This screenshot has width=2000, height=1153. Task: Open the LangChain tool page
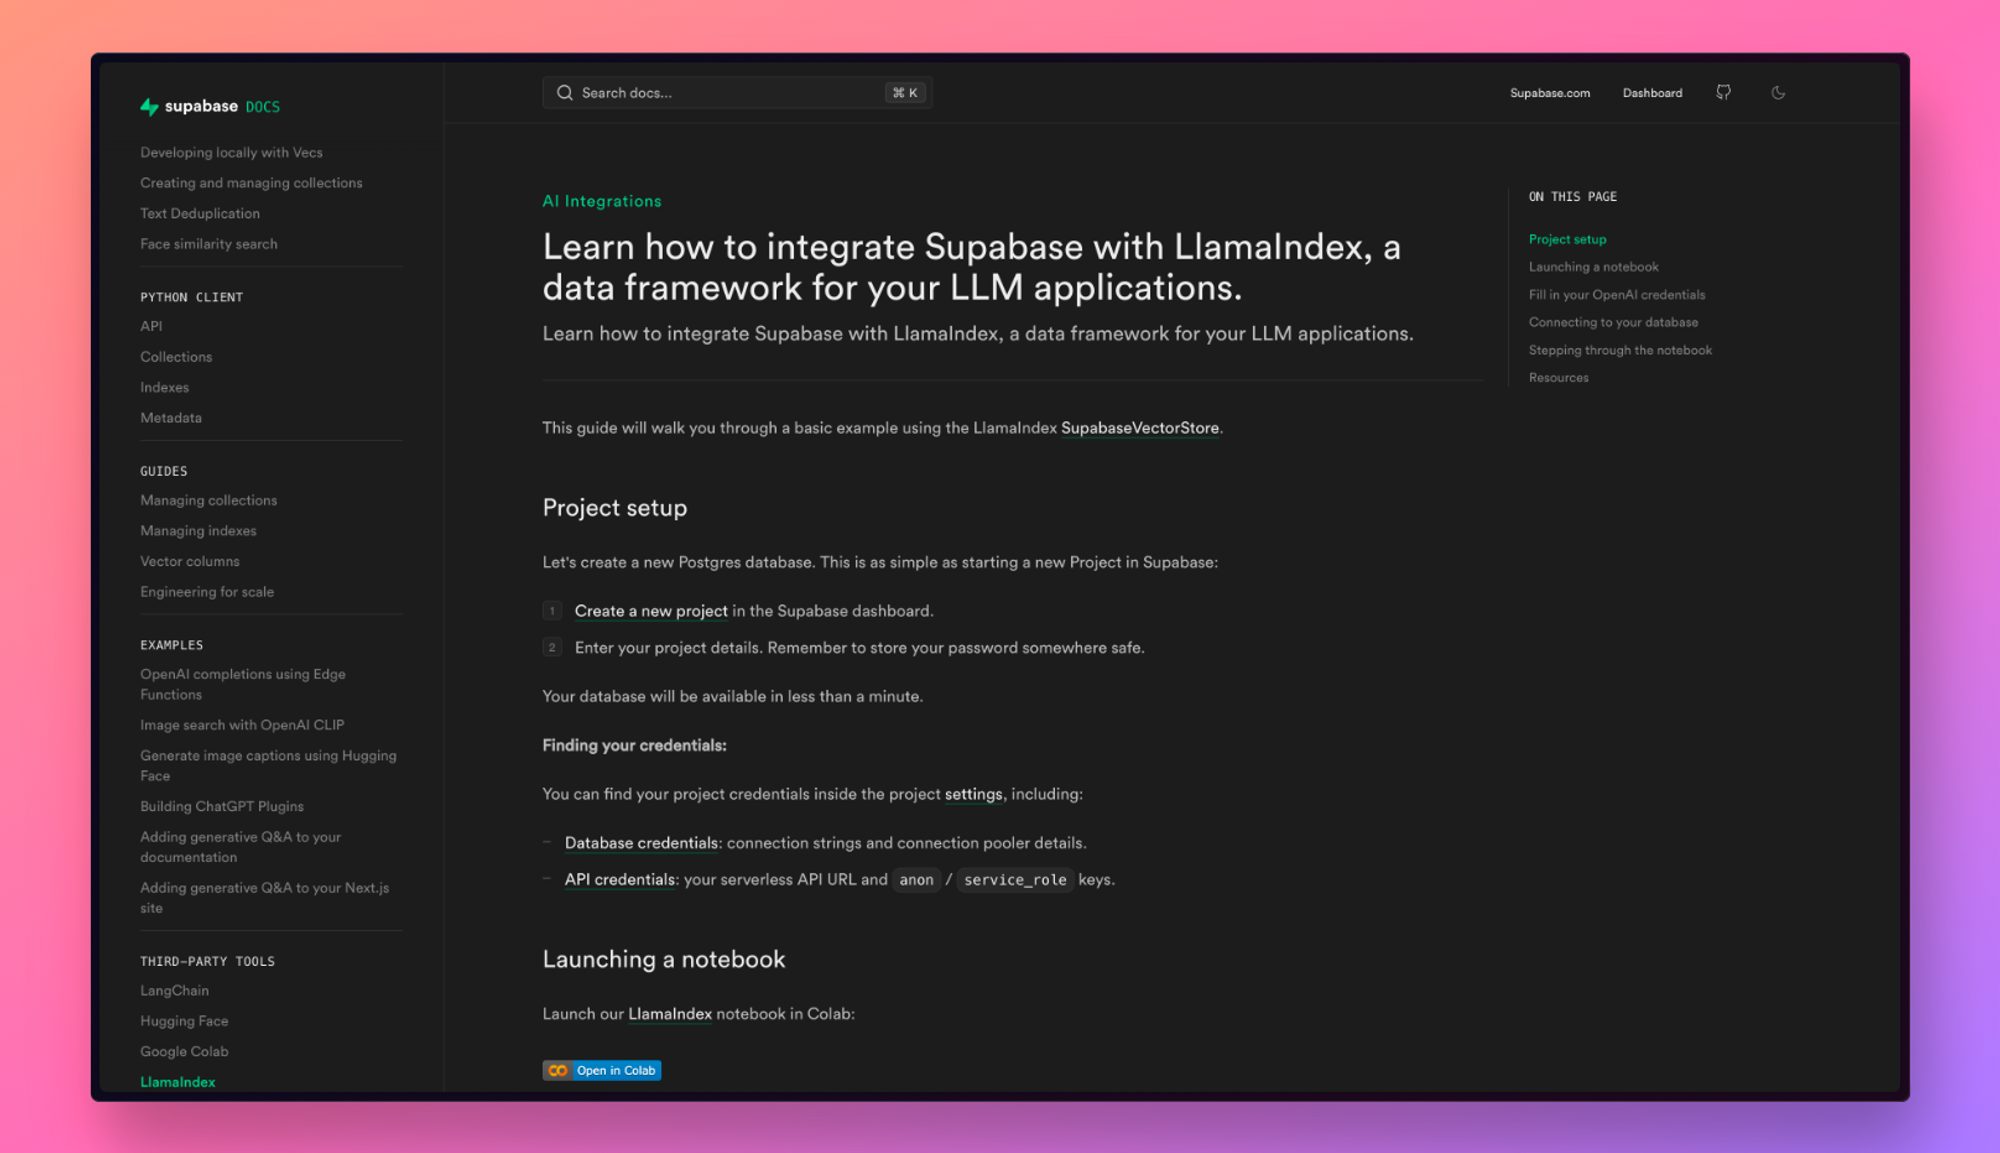(174, 991)
